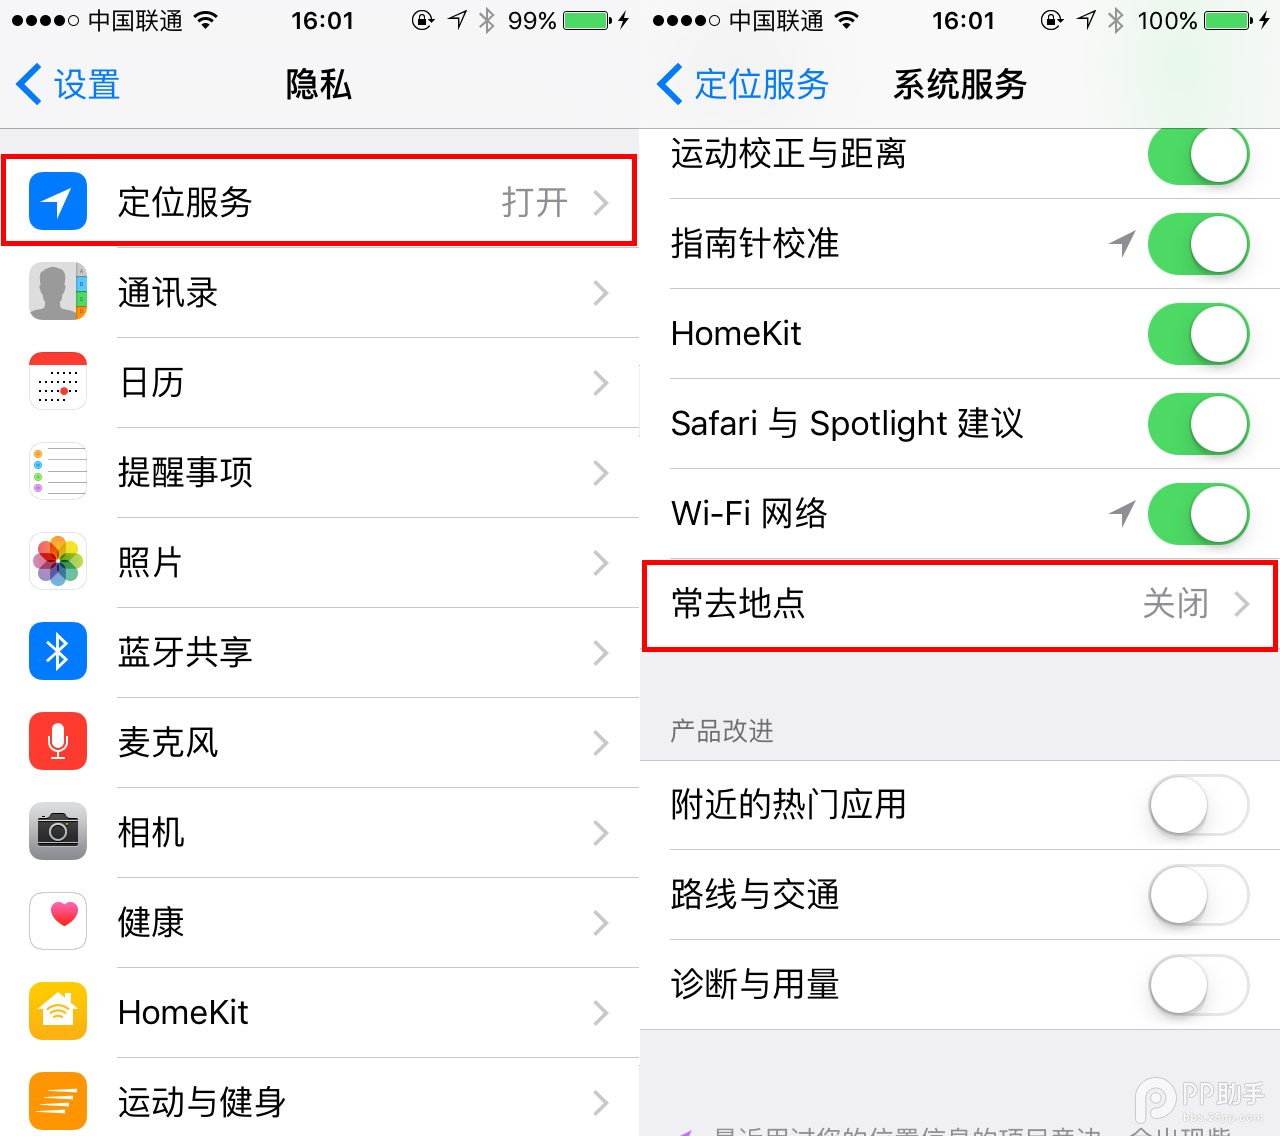Go back to 设置
The image size is (1280, 1136).
coord(68,85)
